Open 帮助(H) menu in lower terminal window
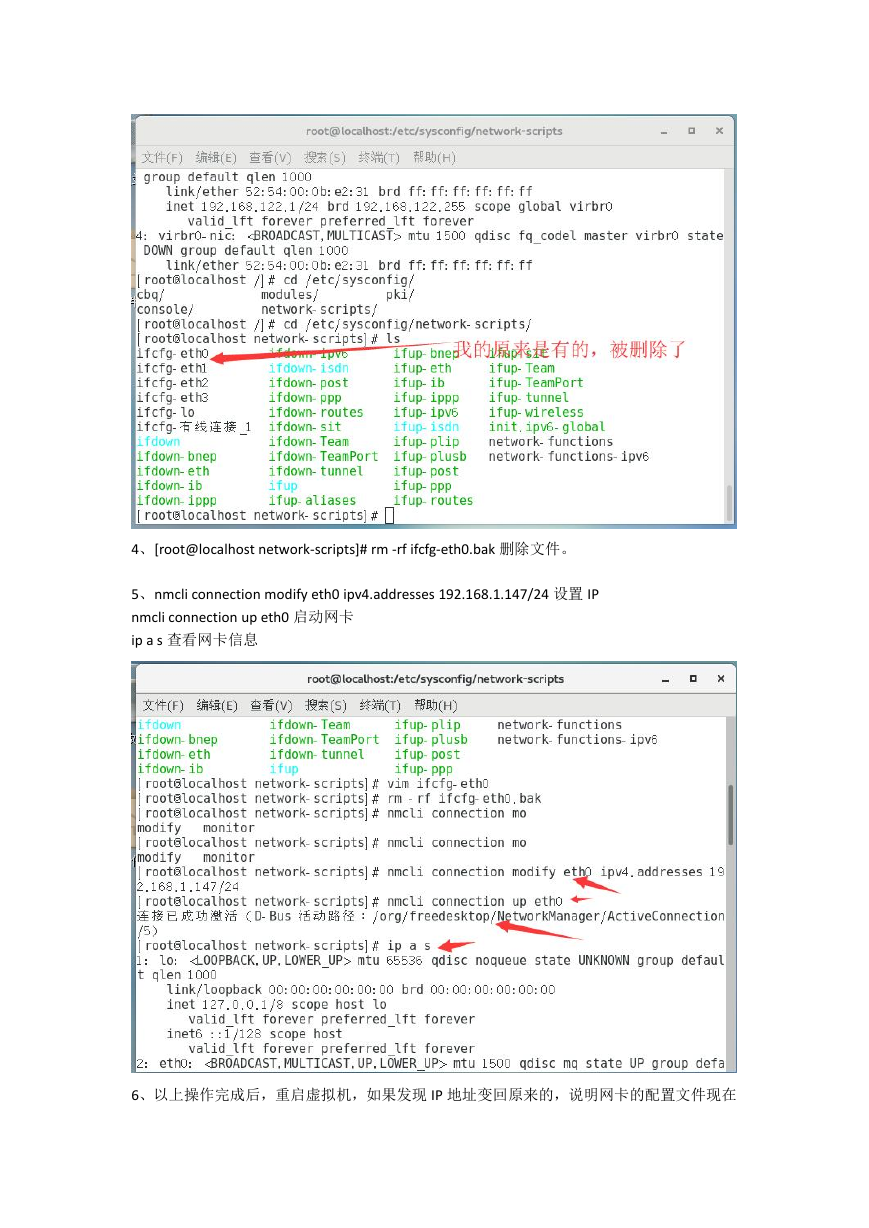This screenshot has height=1228, width=869. [x=435, y=705]
